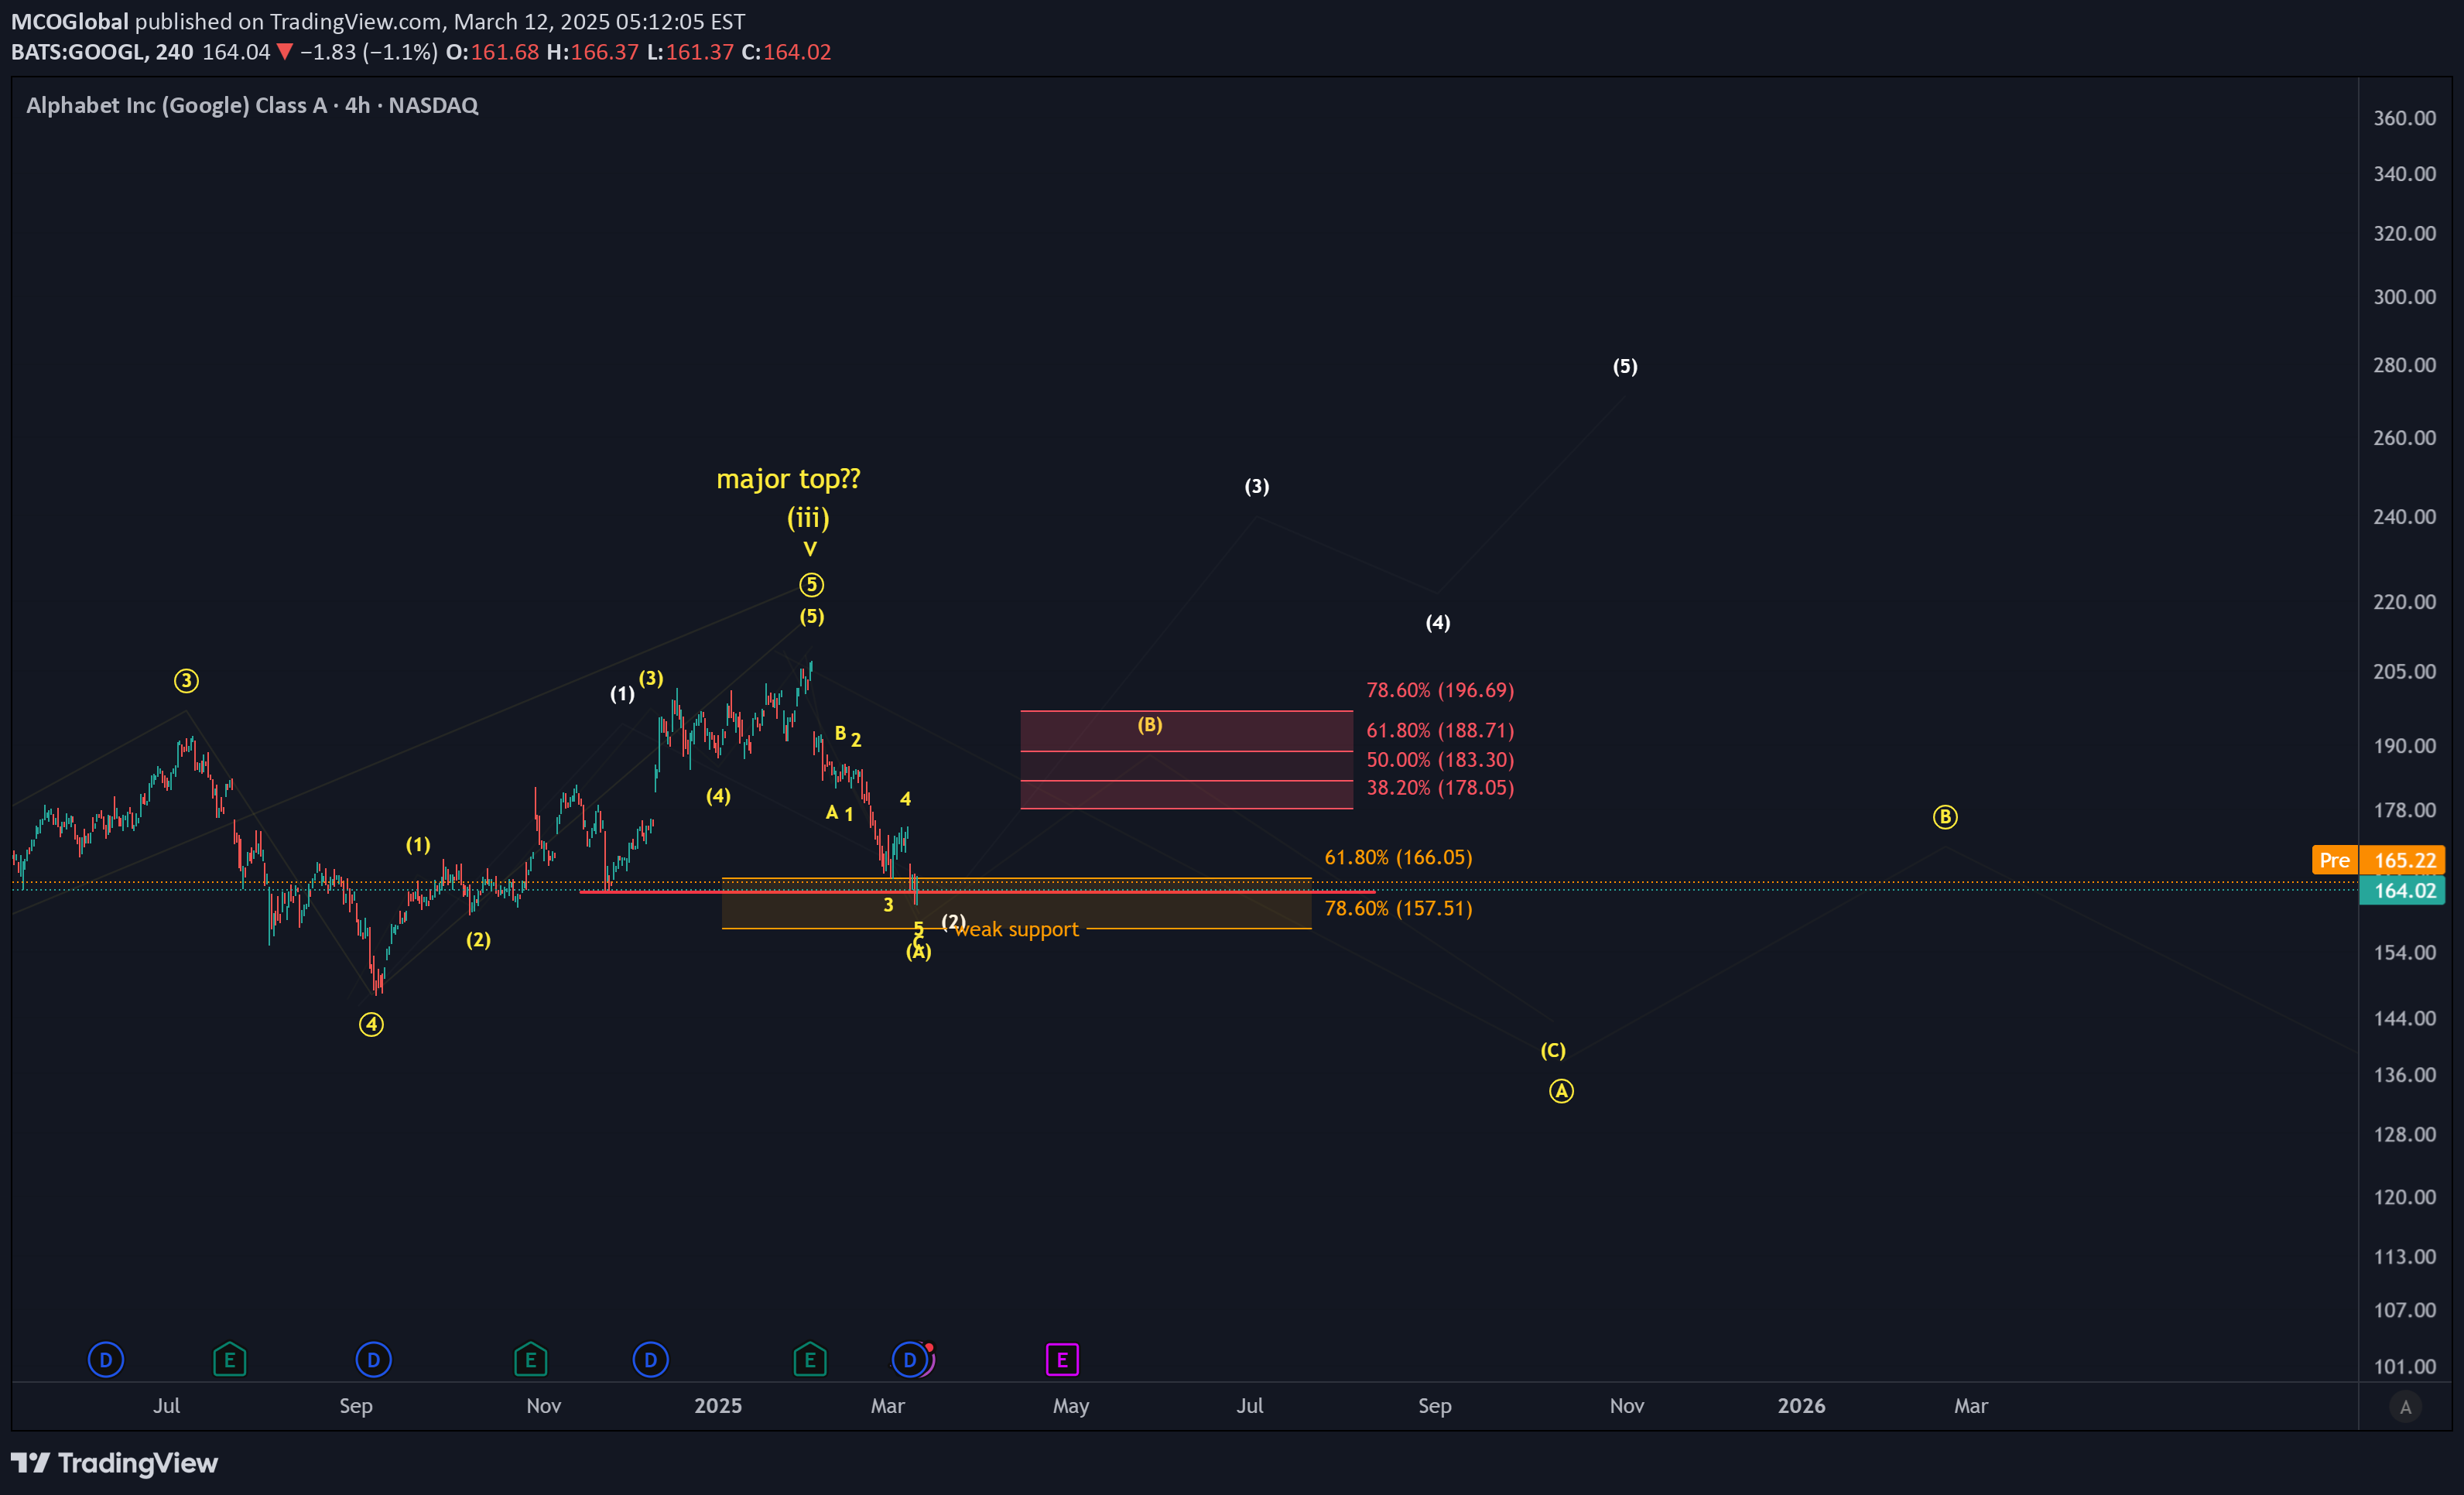Click the −1.83 (−1.1%) change value
The width and height of the screenshot is (2464, 1495).
[x=368, y=52]
